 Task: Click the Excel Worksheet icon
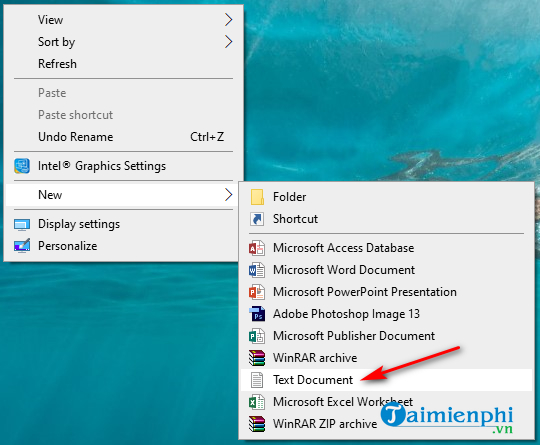(257, 402)
